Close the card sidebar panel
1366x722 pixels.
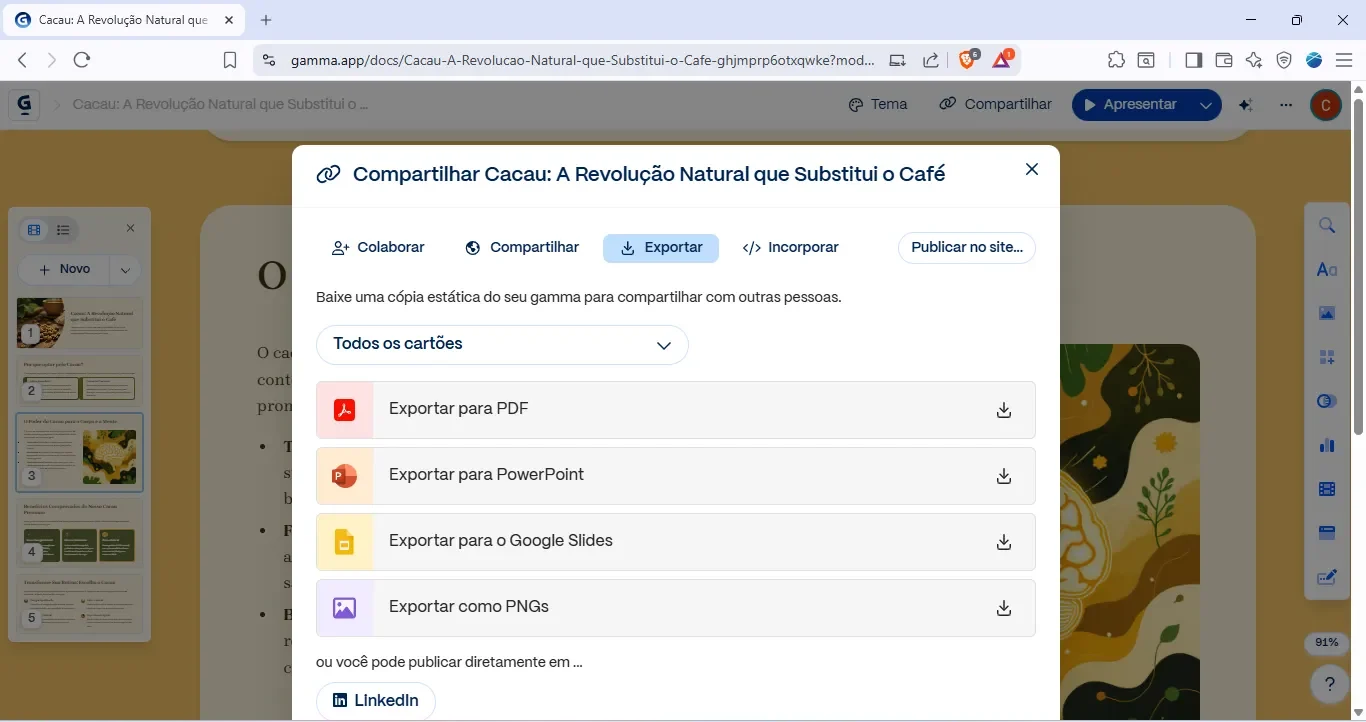pyautogui.click(x=130, y=229)
